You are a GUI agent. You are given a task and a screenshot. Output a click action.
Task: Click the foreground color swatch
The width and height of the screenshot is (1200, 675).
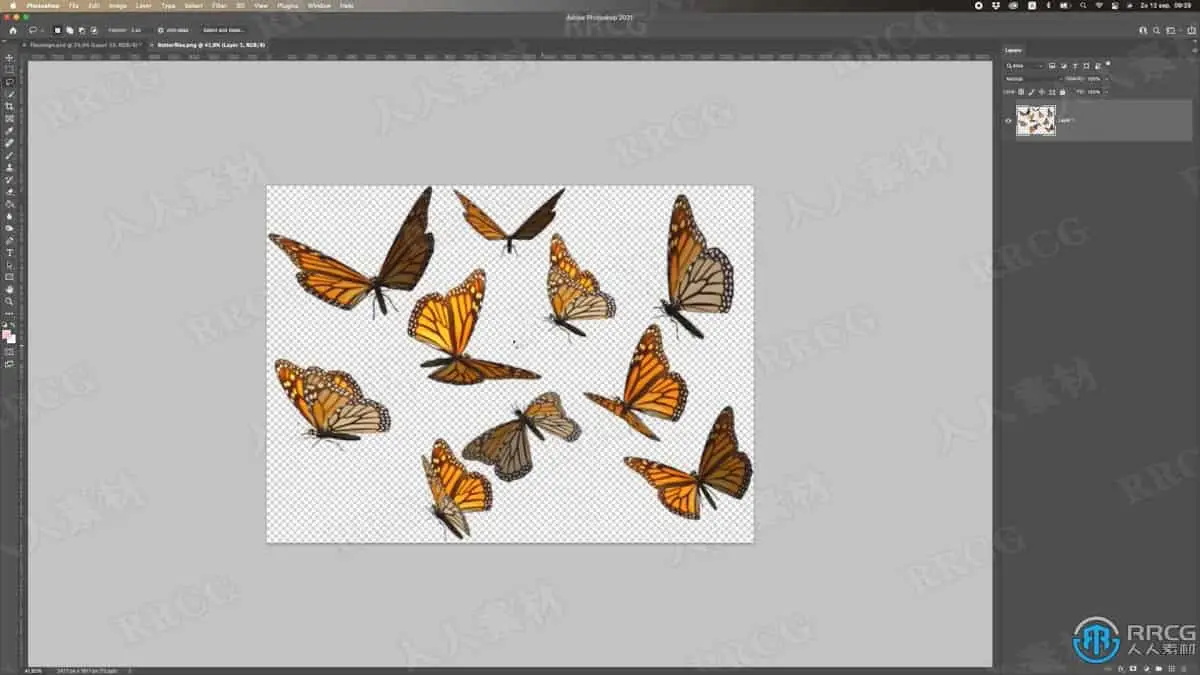[6, 333]
